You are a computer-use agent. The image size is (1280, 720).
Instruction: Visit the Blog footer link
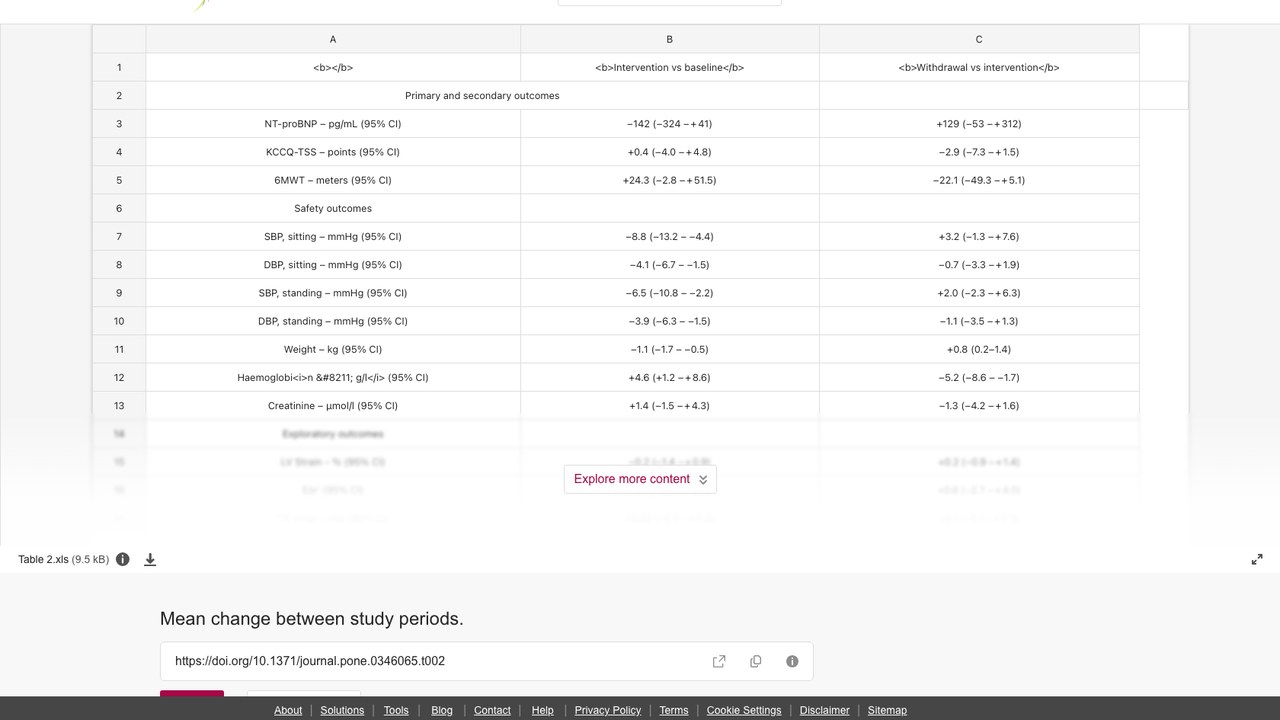click(442, 710)
